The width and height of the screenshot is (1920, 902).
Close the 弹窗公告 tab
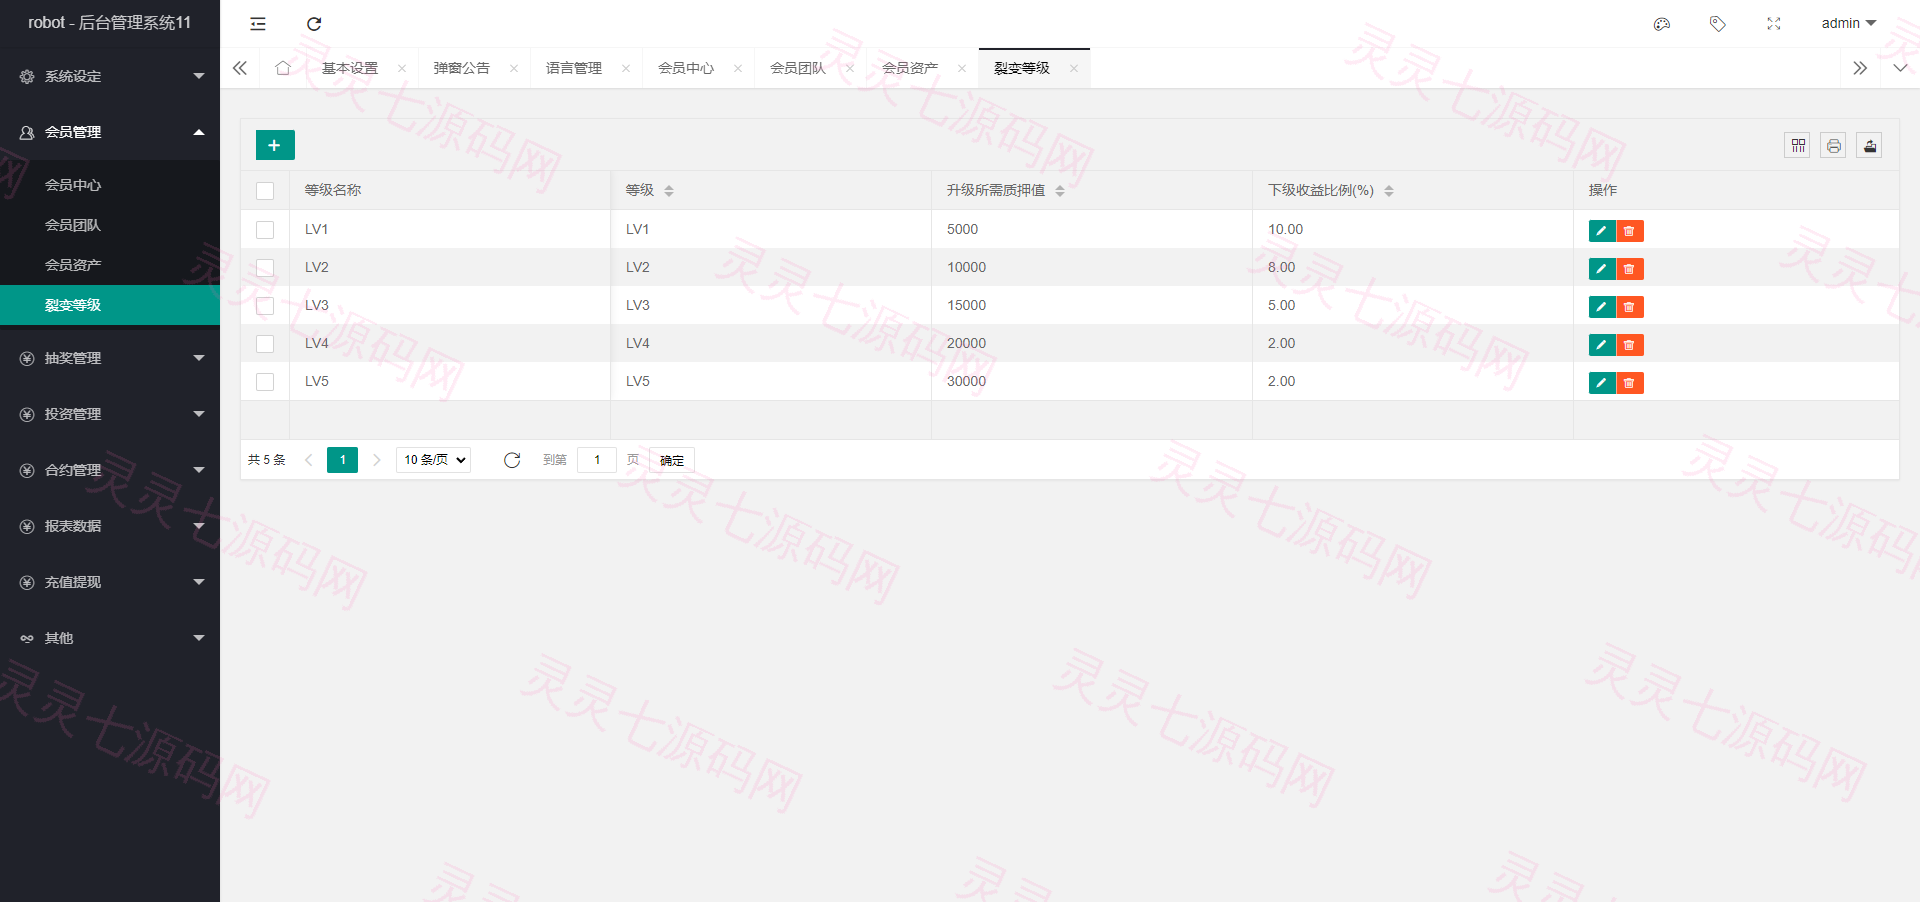pos(514,69)
